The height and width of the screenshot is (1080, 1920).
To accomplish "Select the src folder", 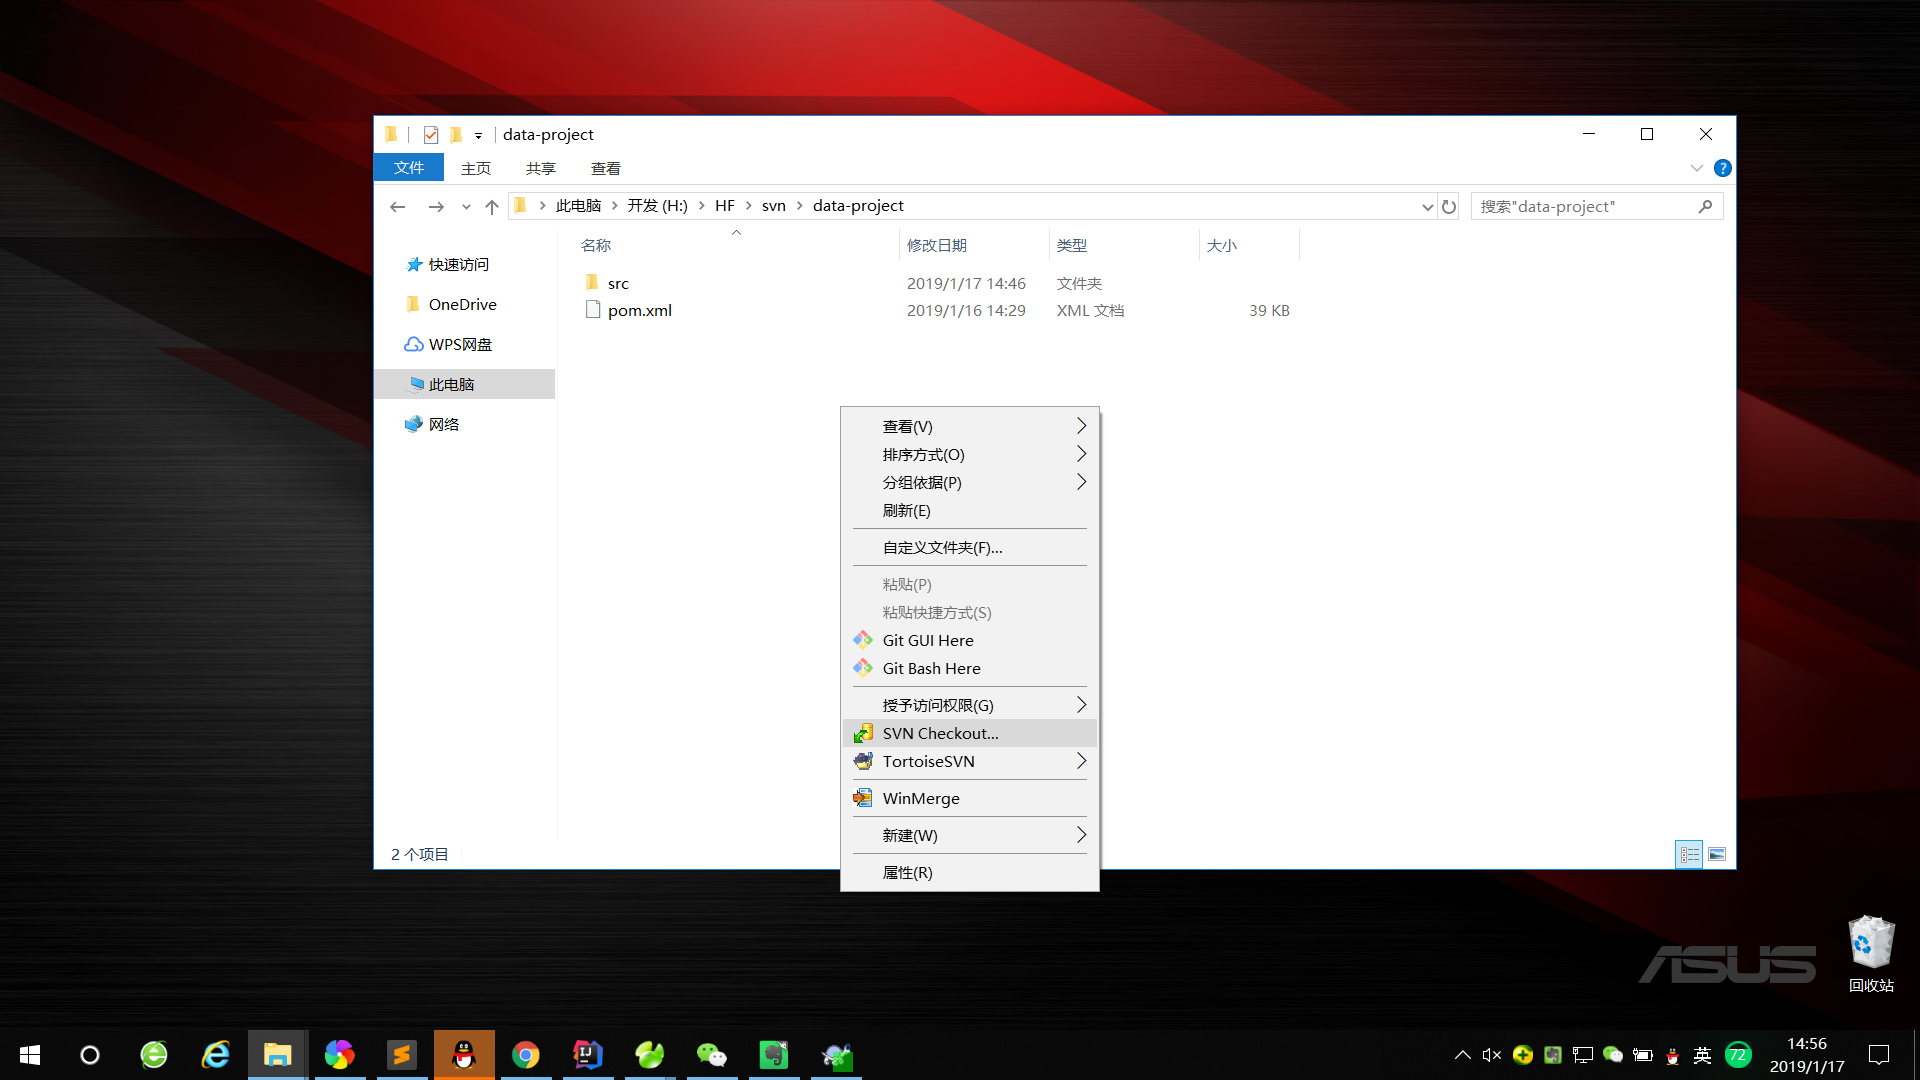I will 618,283.
